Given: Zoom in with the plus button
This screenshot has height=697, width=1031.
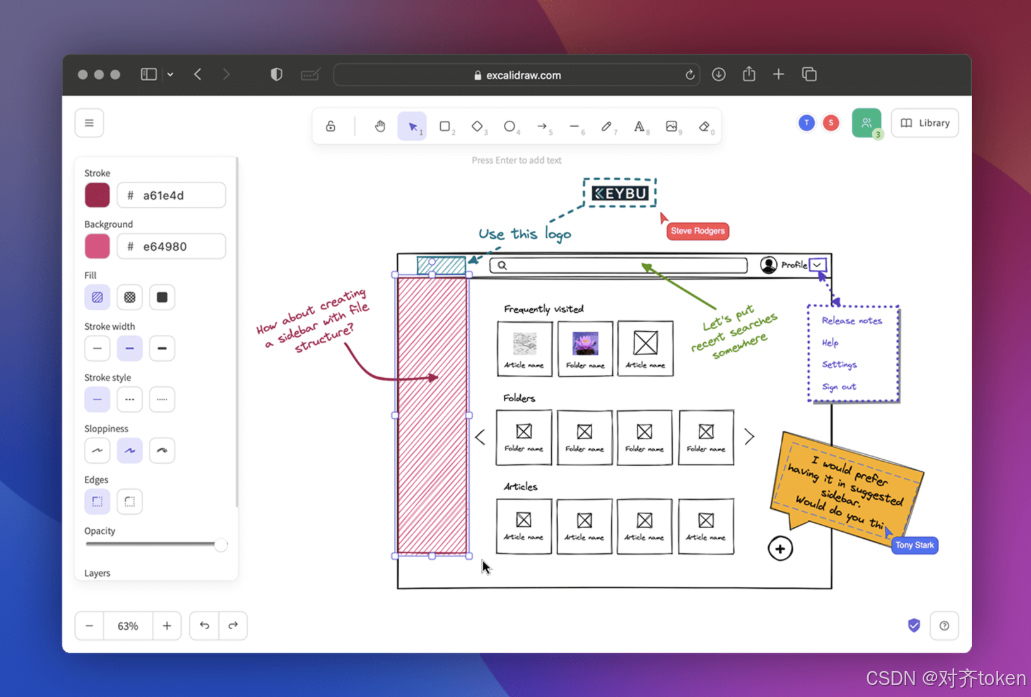Looking at the screenshot, I should coord(167,626).
